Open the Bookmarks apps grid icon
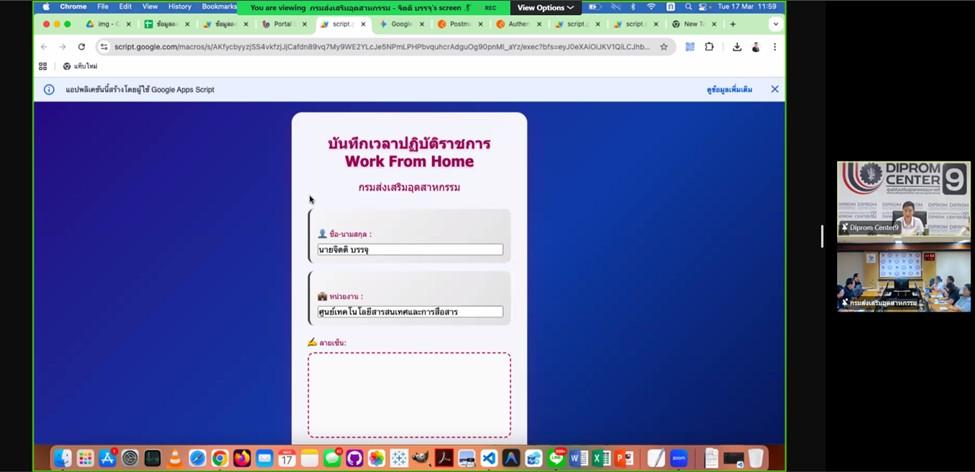The image size is (975, 472). 43,66
